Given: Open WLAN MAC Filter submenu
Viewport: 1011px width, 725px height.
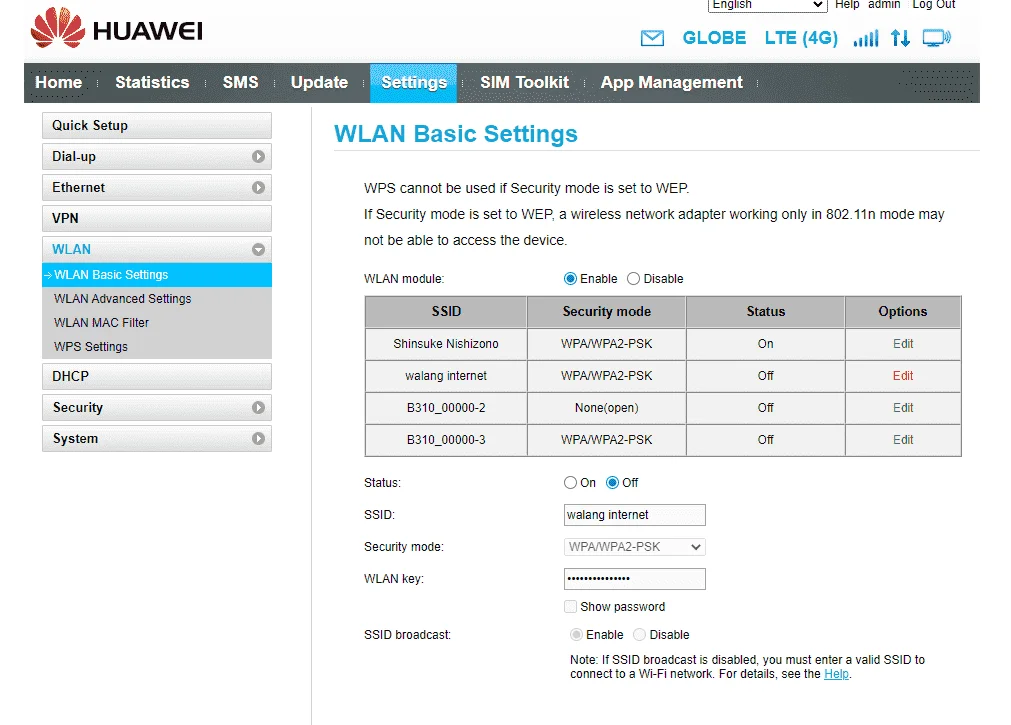Looking at the screenshot, I should [x=101, y=323].
